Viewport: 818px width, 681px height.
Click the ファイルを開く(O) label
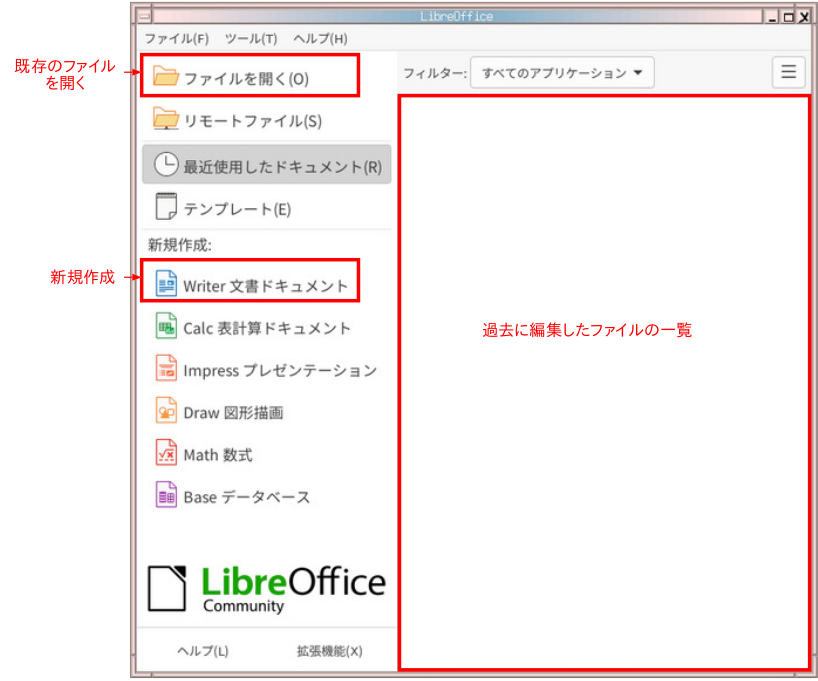246,79
